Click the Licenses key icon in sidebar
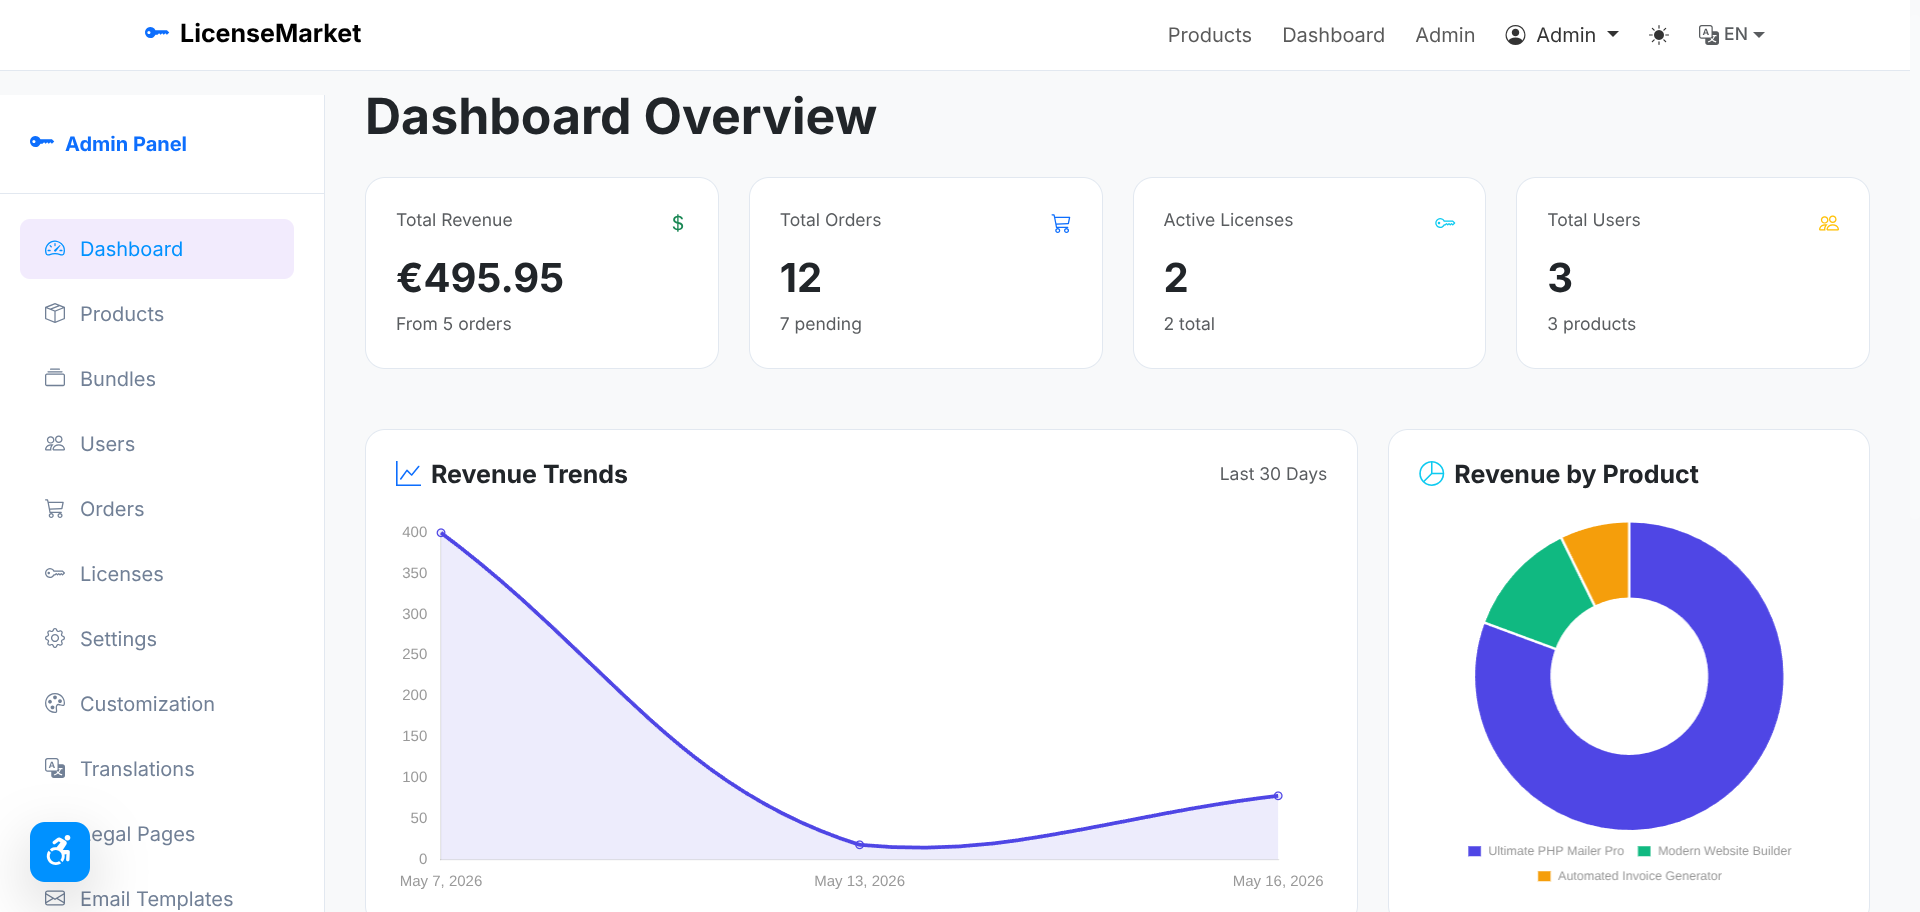The image size is (1920, 912). (55, 573)
